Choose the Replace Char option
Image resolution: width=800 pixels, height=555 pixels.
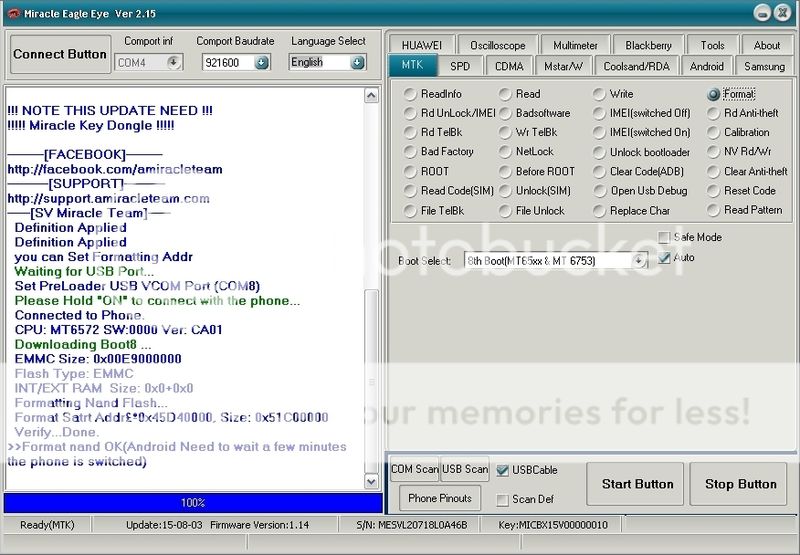632,210
